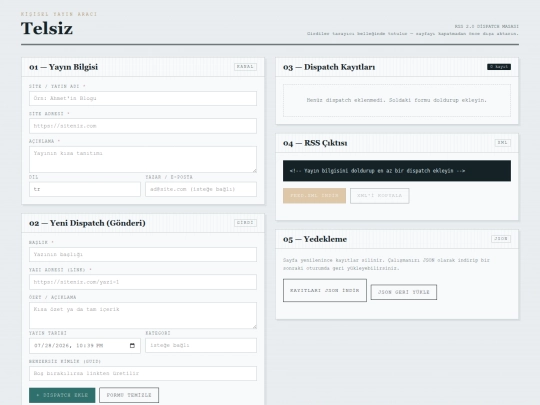The height and width of the screenshot is (405, 540).
Task: Click the Açıklama textarea in Yayın Bilgisi
Action: coord(143,159)
